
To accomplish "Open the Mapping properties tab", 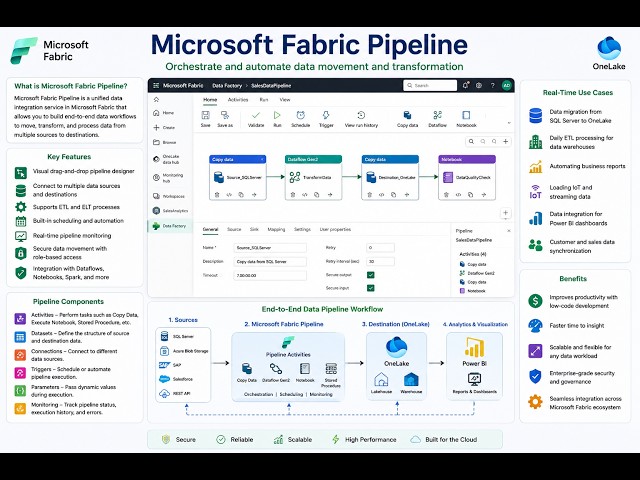I will 276,229.
